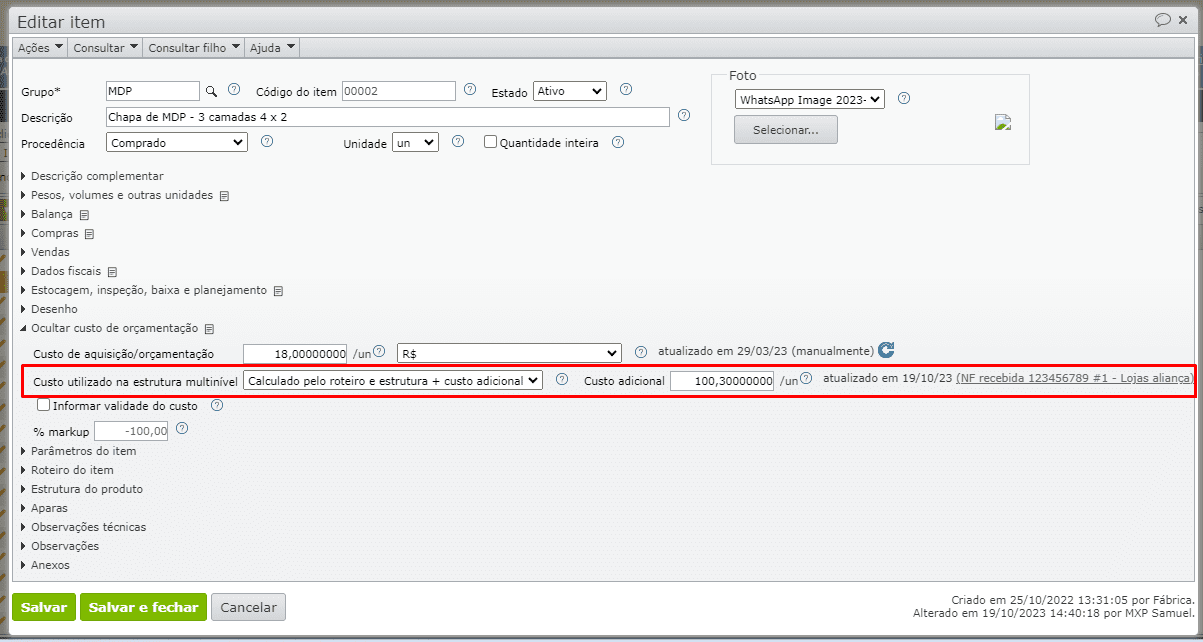
Task: Click Salvar e fechar button
Action: click(143, 607)
